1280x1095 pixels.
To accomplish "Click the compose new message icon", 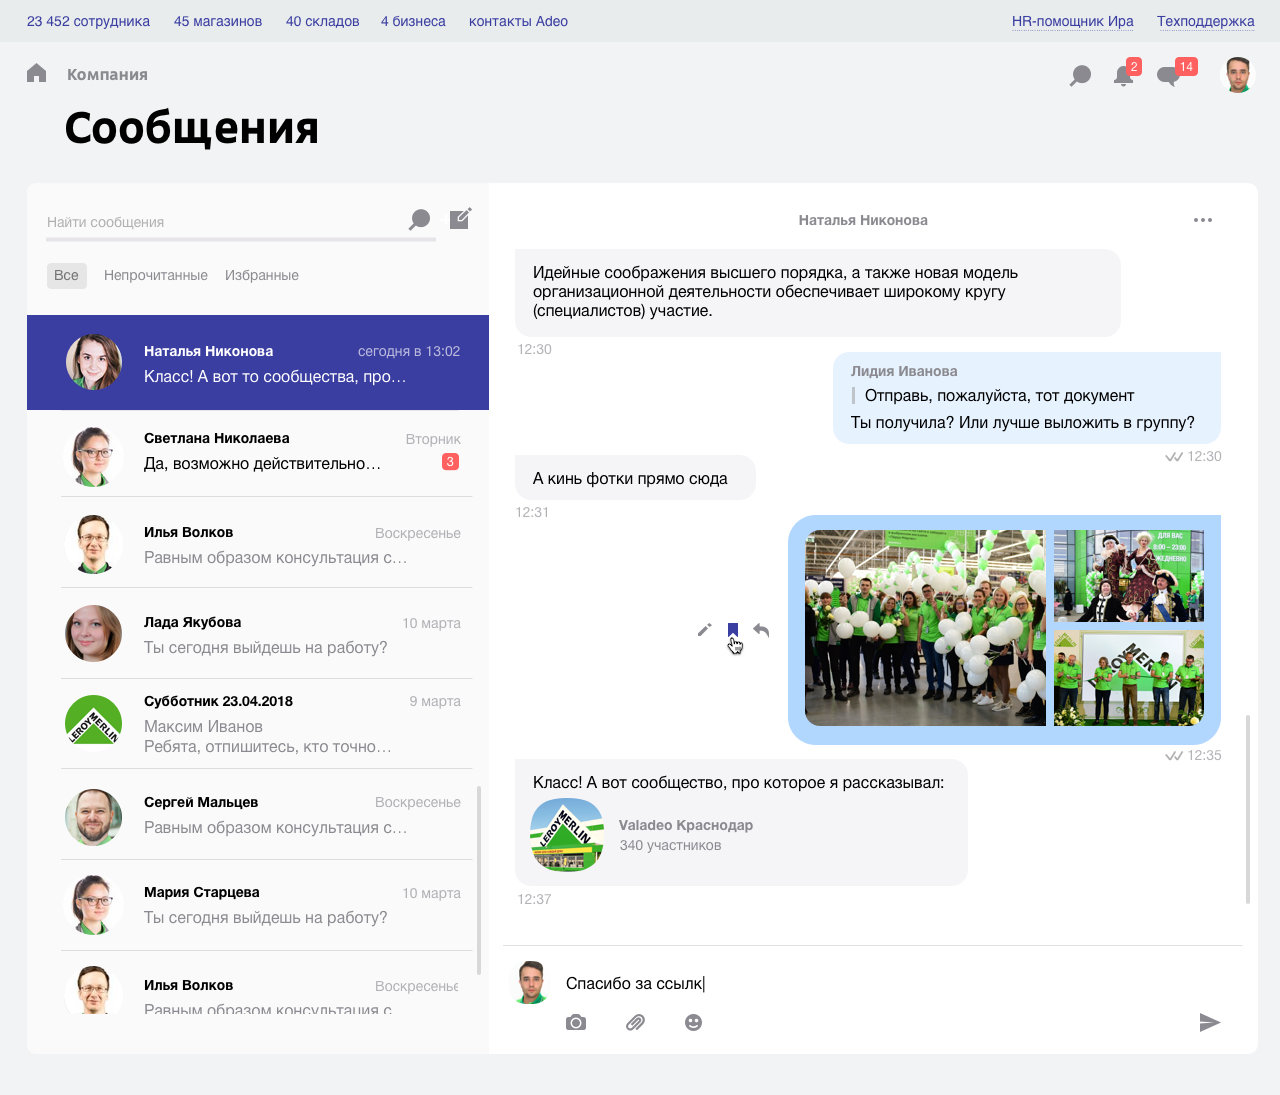I will click(460, 219).
